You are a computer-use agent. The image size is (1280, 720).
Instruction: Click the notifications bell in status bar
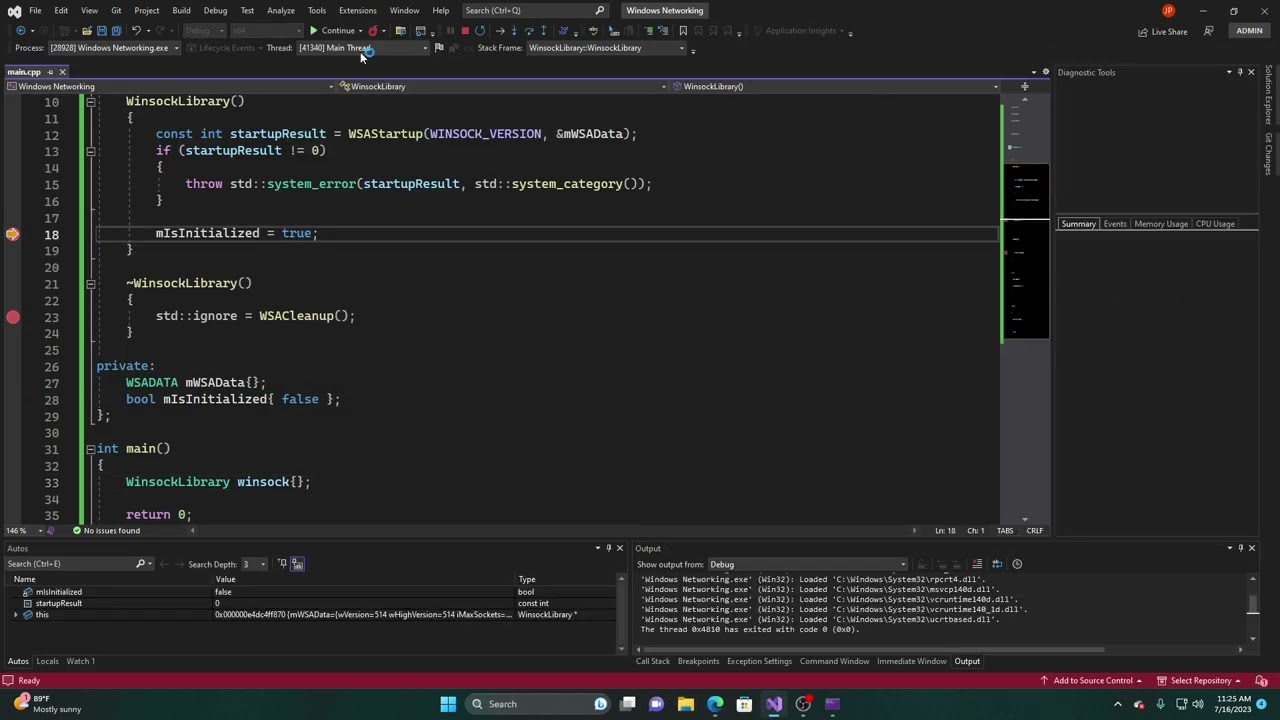click(1262, 681)
